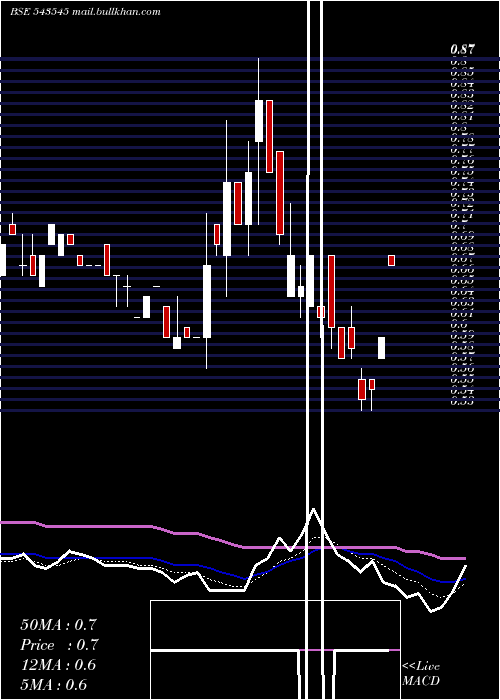500x700 pixels.
Task: Click the '50MA : 0.7' readout
Action: (x=58, y=625)
